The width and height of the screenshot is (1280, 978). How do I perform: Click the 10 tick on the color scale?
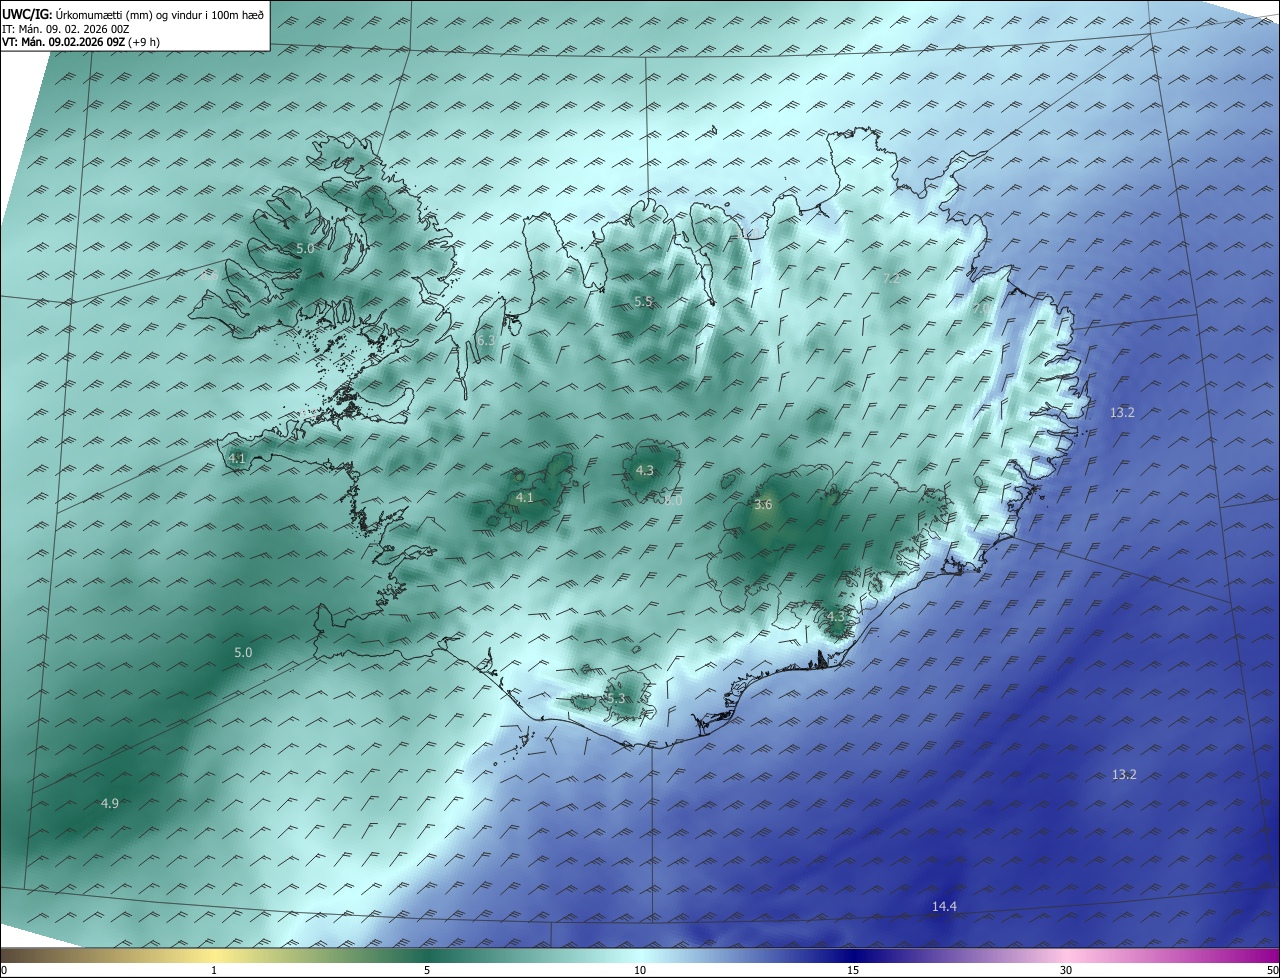pyautogui.click(x=640, y=970)
